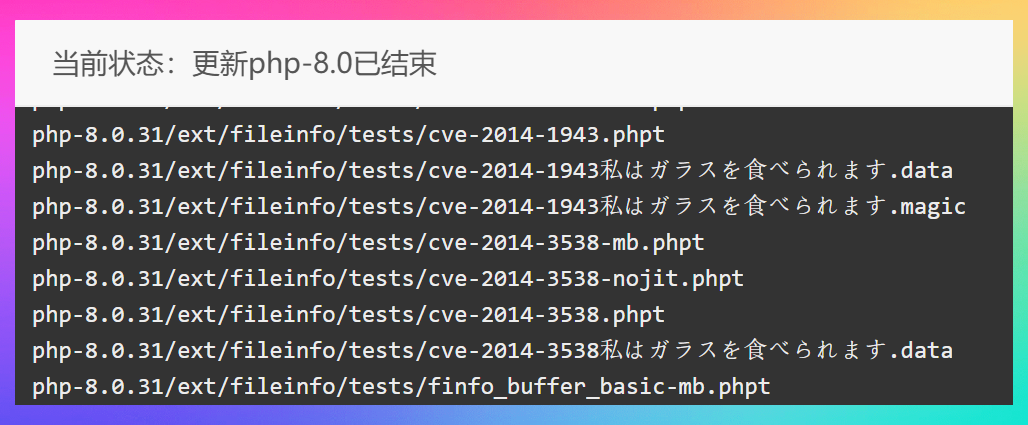This screenshot has height=425, width=1028.
Task: Select the cve-2014-3538.phpt log line
Action: (349, 315)
